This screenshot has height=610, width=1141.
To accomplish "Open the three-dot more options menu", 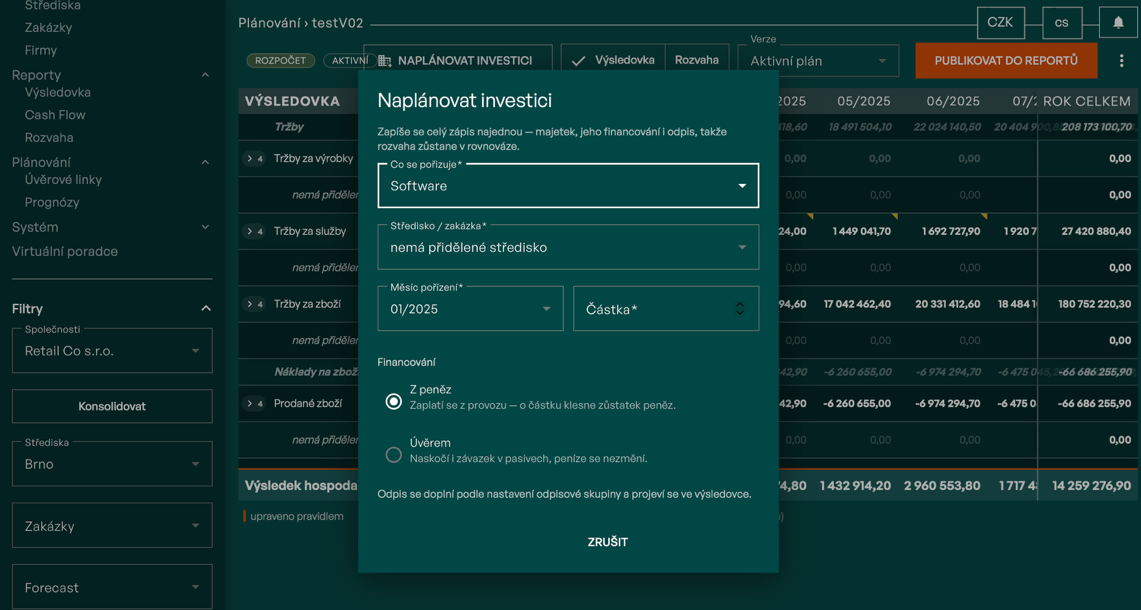I will coord(1121,61).
